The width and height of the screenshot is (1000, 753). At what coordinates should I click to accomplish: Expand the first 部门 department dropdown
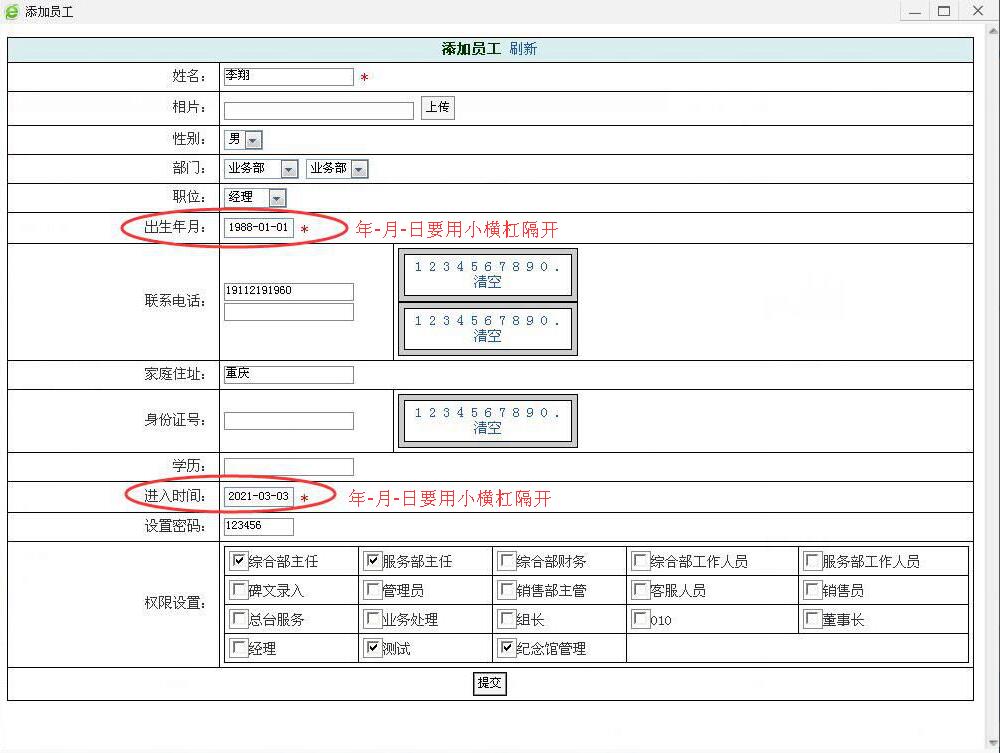pyautogui.click(x=289, y=169)
